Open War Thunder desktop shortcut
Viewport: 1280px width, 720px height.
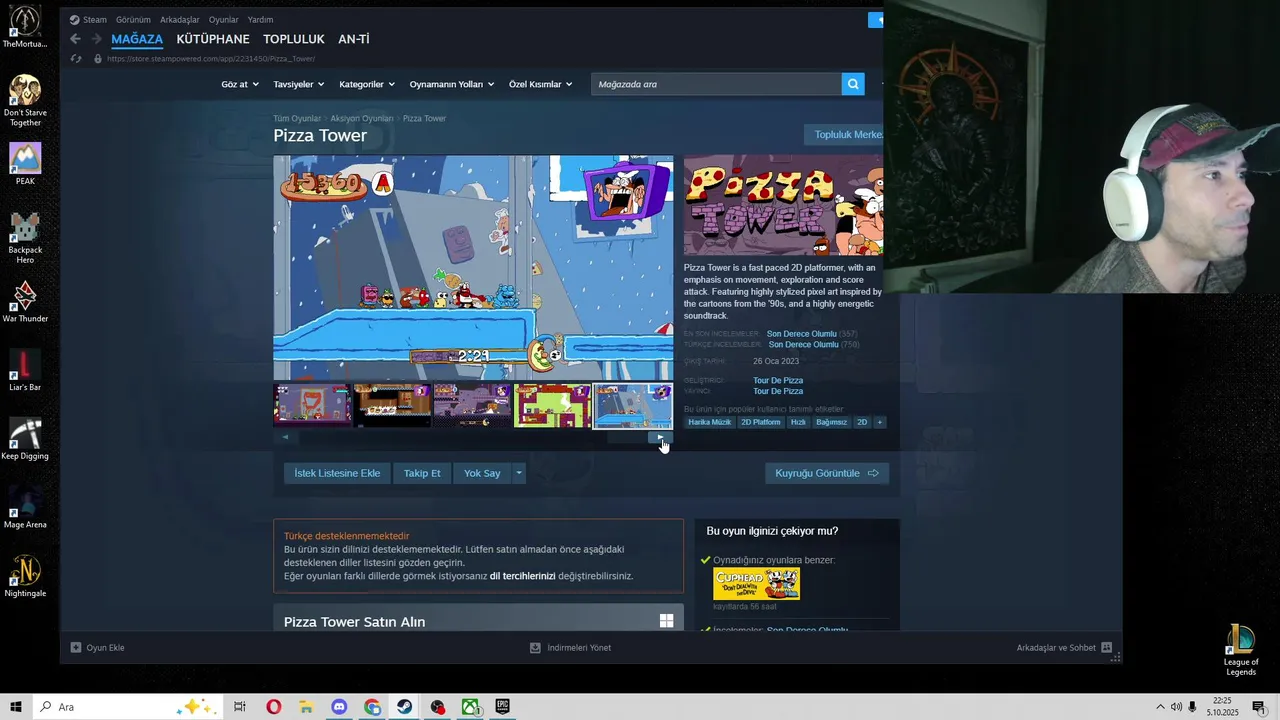pos(25,302)
